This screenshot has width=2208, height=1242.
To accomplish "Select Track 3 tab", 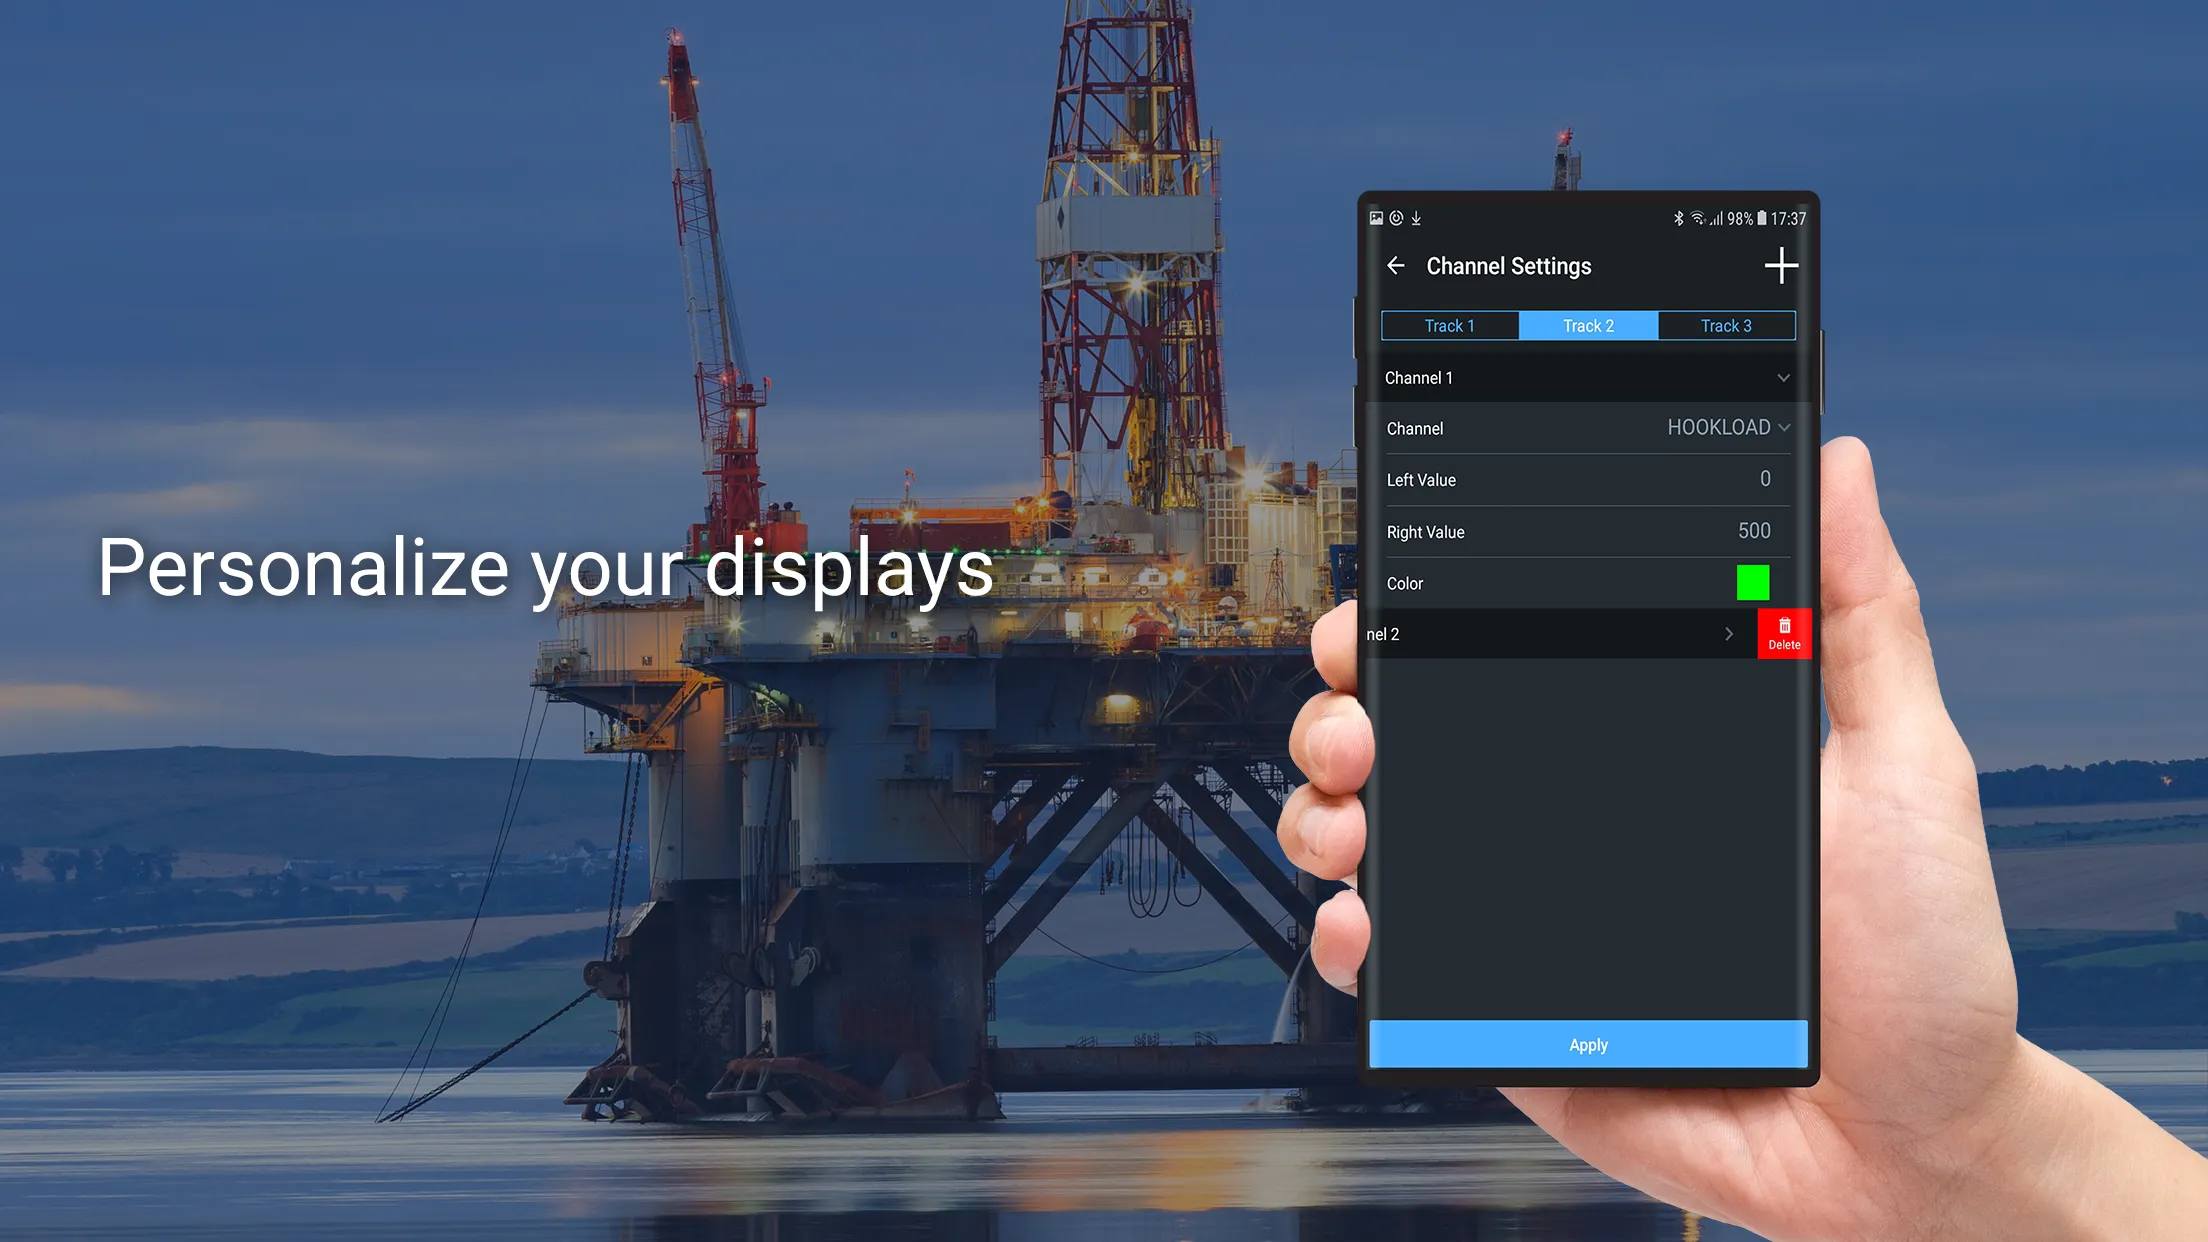I will (1726, 326).
